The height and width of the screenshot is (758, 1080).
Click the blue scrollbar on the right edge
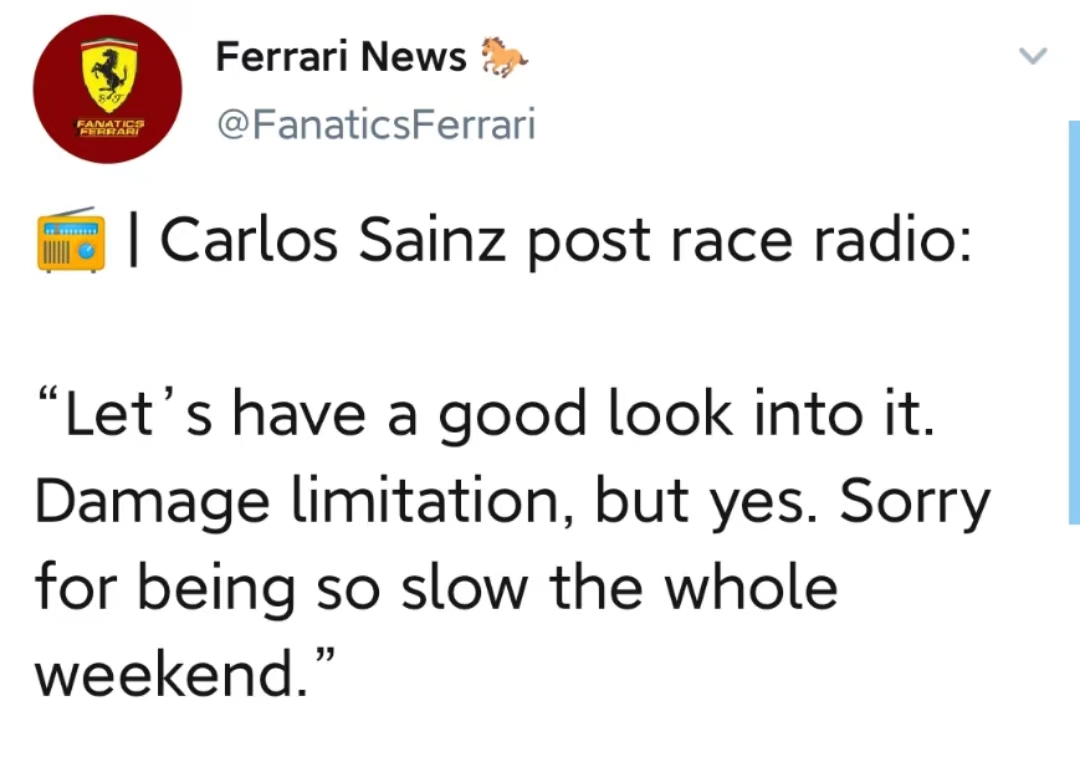click(1074, 322)
